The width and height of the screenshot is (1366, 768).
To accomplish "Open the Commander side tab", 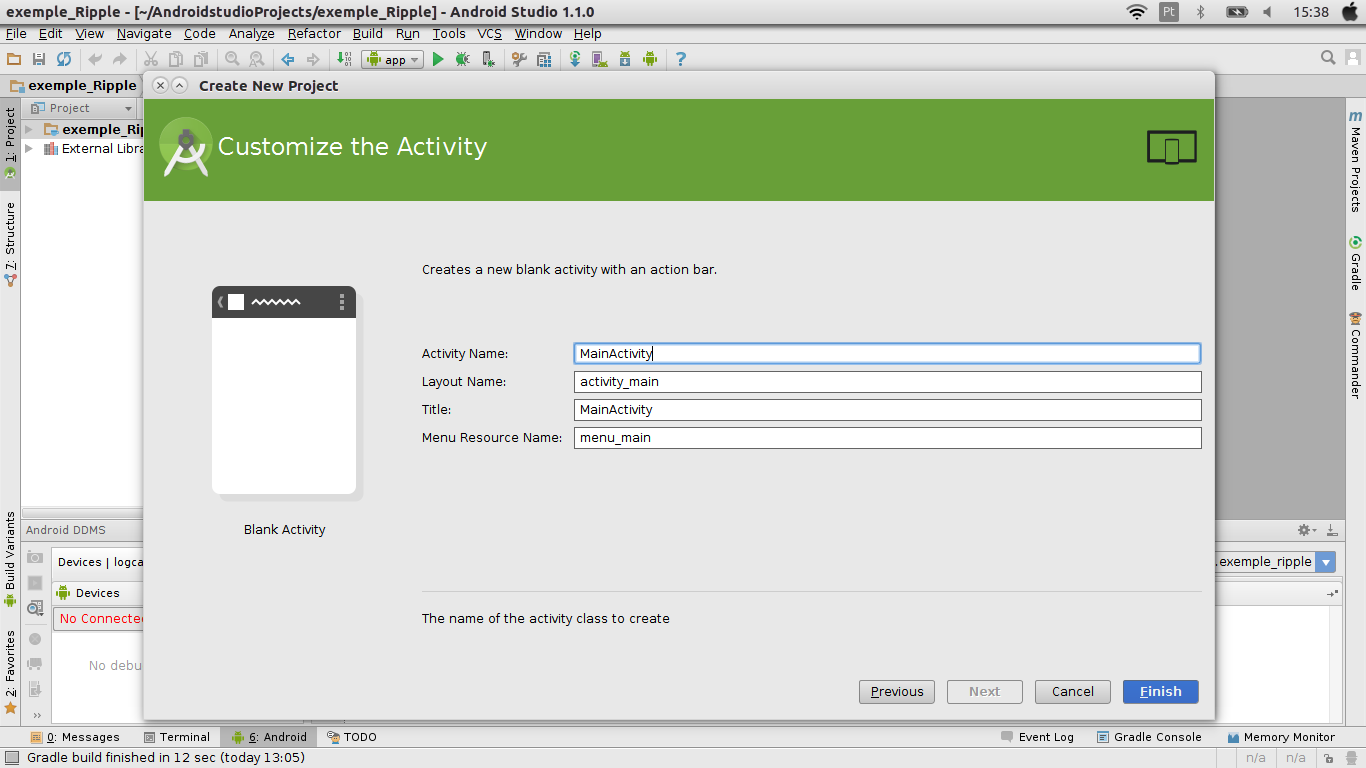I will (x=1356, y=355).
